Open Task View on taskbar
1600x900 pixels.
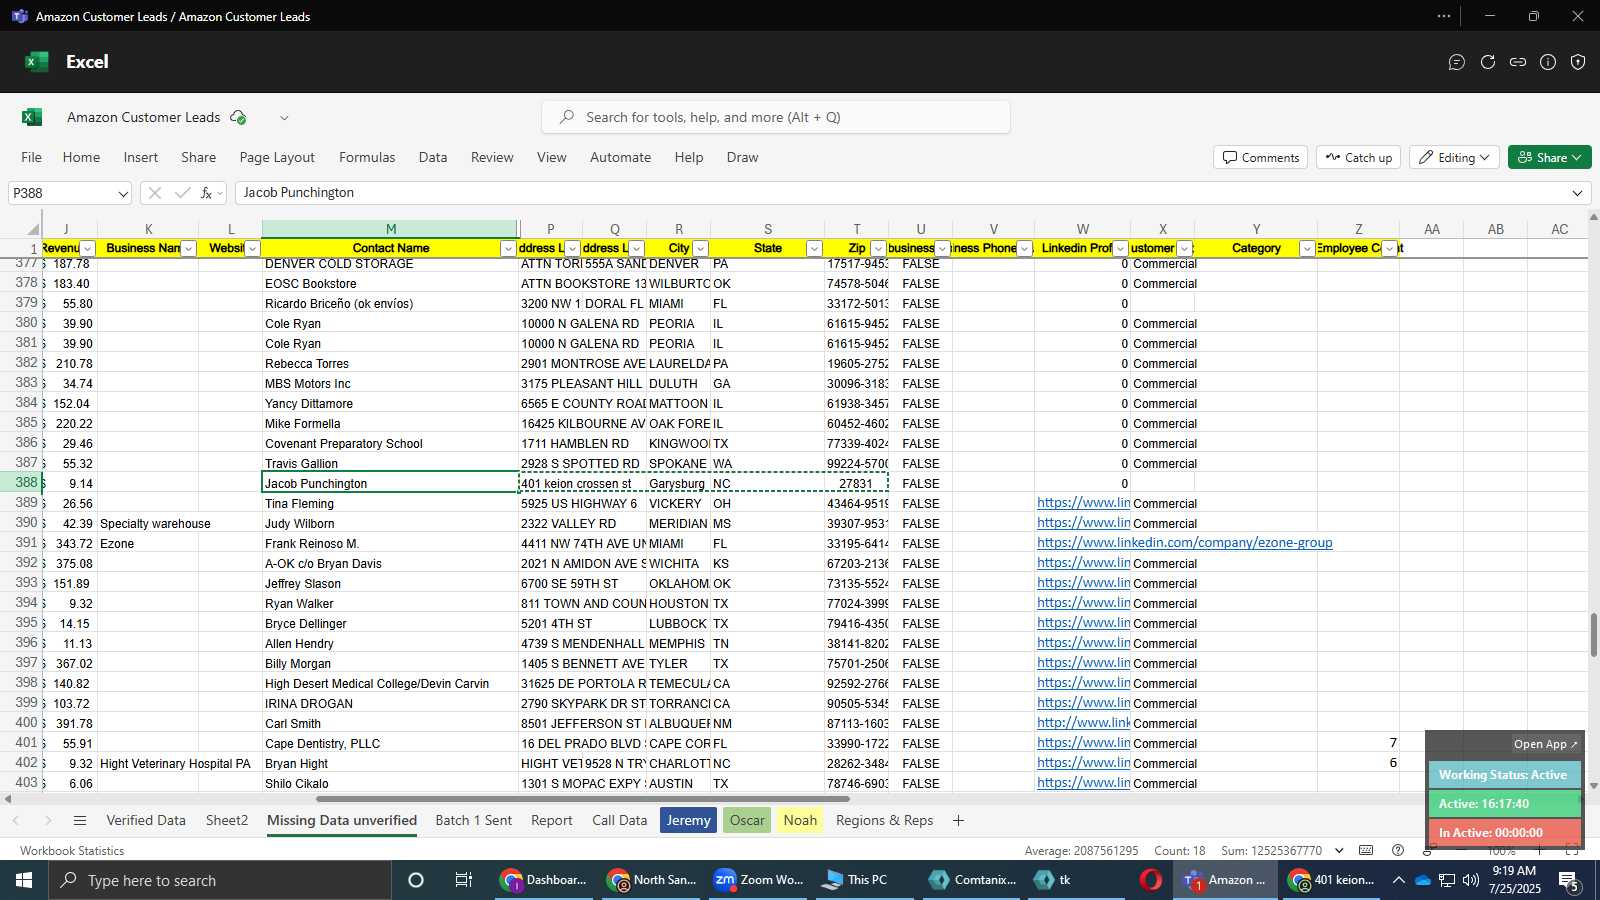point(464,880)
